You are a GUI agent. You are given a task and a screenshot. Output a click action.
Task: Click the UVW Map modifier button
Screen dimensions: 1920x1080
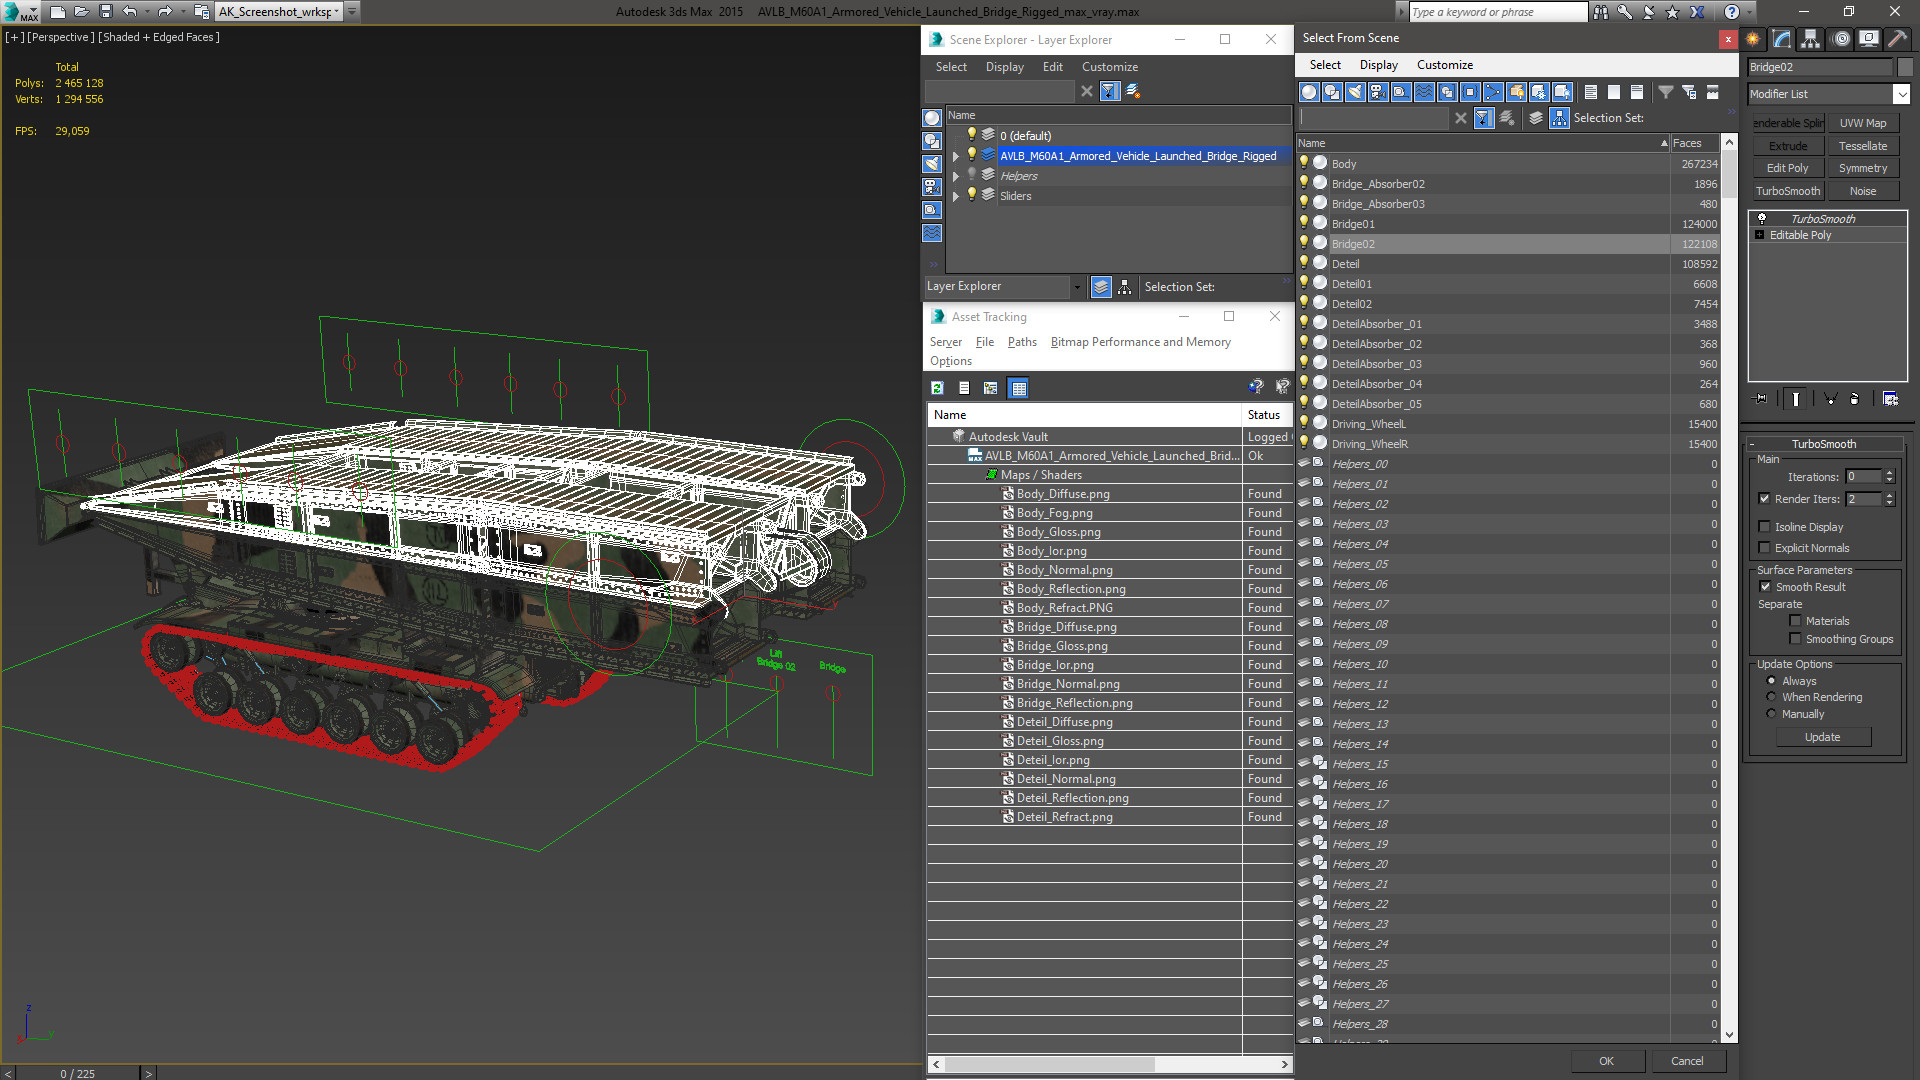click(x=1862, y=123)
